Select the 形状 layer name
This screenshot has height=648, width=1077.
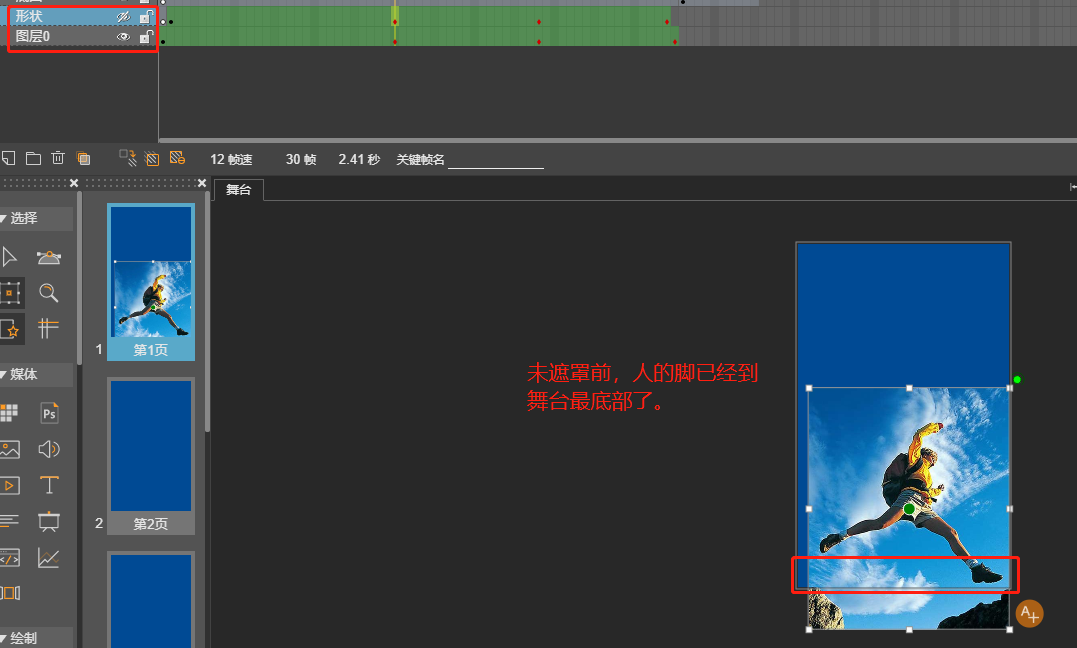click(29, 16)
